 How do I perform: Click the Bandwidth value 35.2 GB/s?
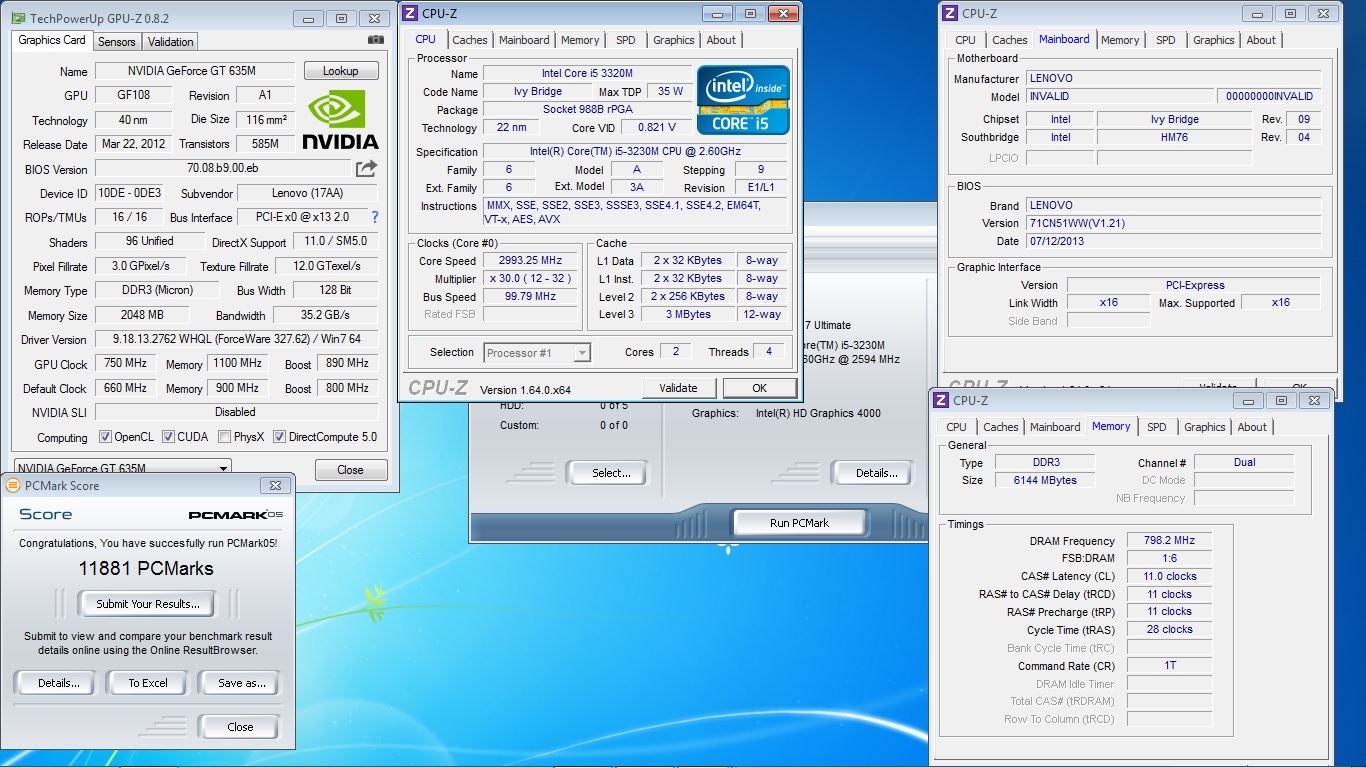(325, 315)
